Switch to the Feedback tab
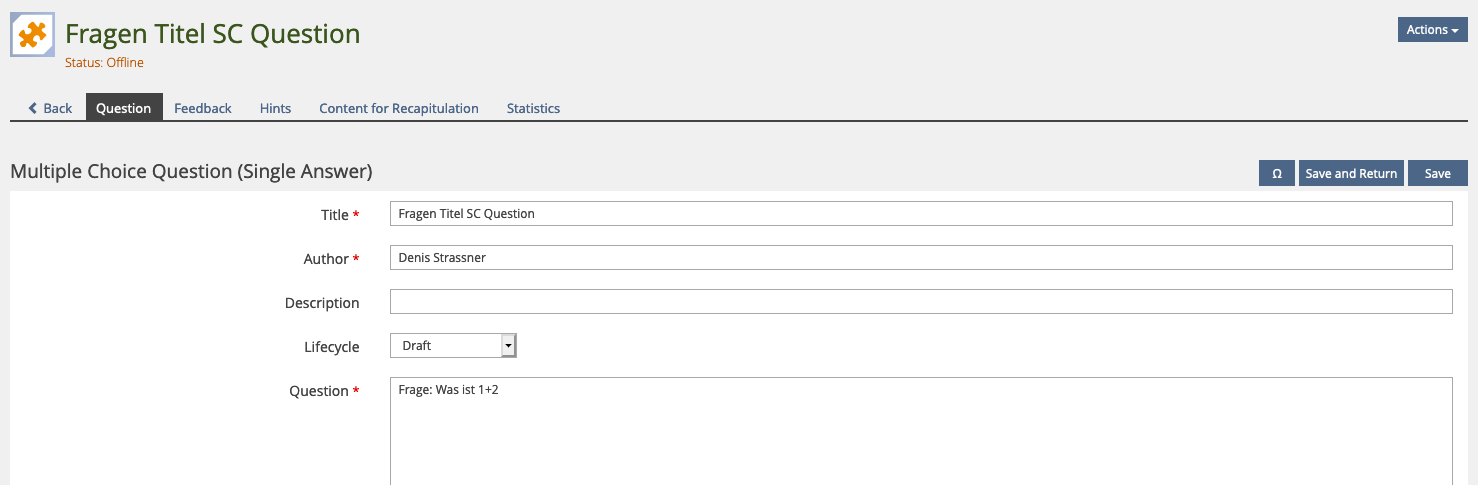This screenshot has width=1478, height=485. click(203, 108)
